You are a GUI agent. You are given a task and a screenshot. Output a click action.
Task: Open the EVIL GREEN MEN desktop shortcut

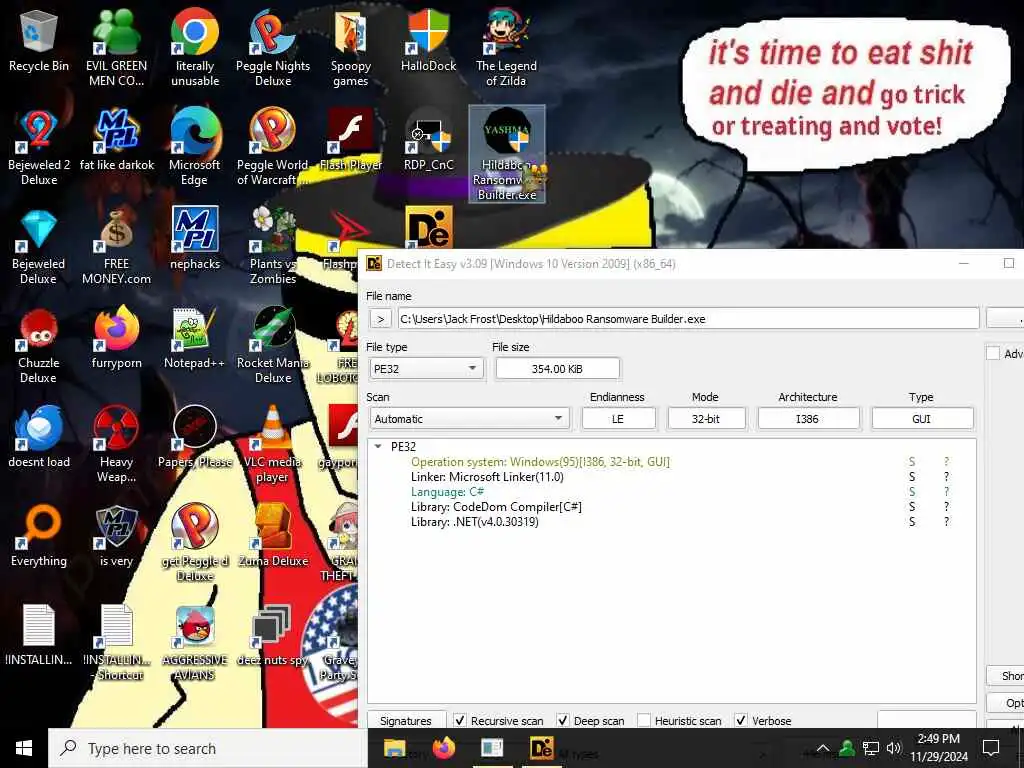tap(116, 47)
